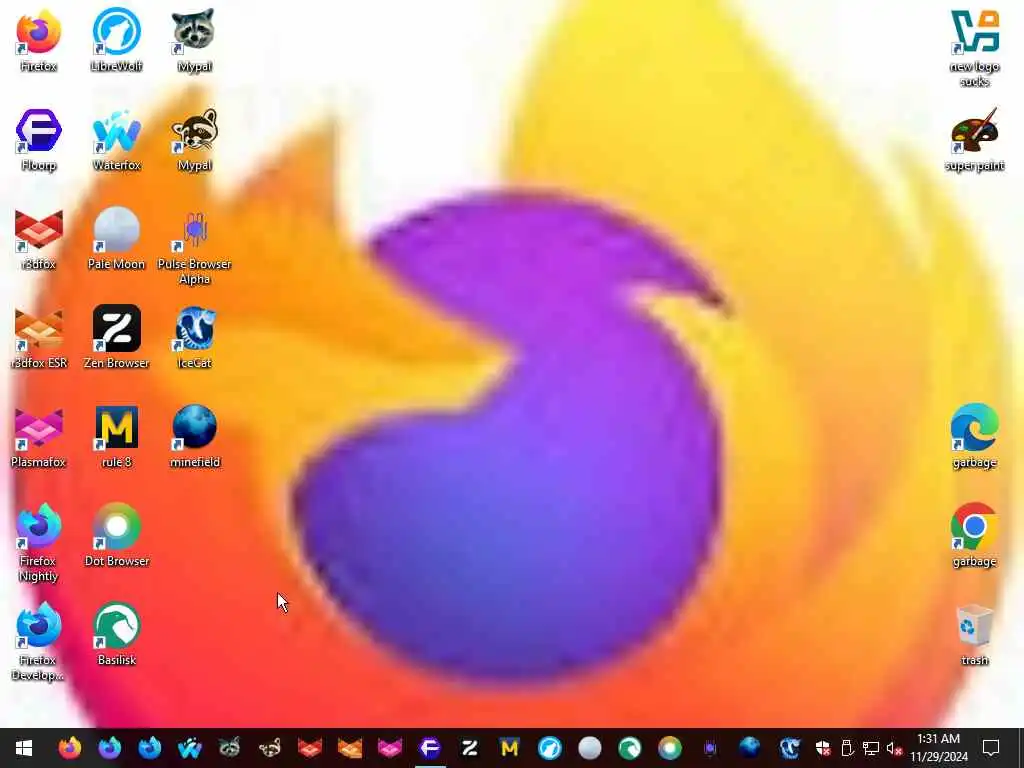The height and width of the screenshot is (768, 1024).
Task: Launch Basilisk from the taskbar
Action: click(x=630, y=748)
